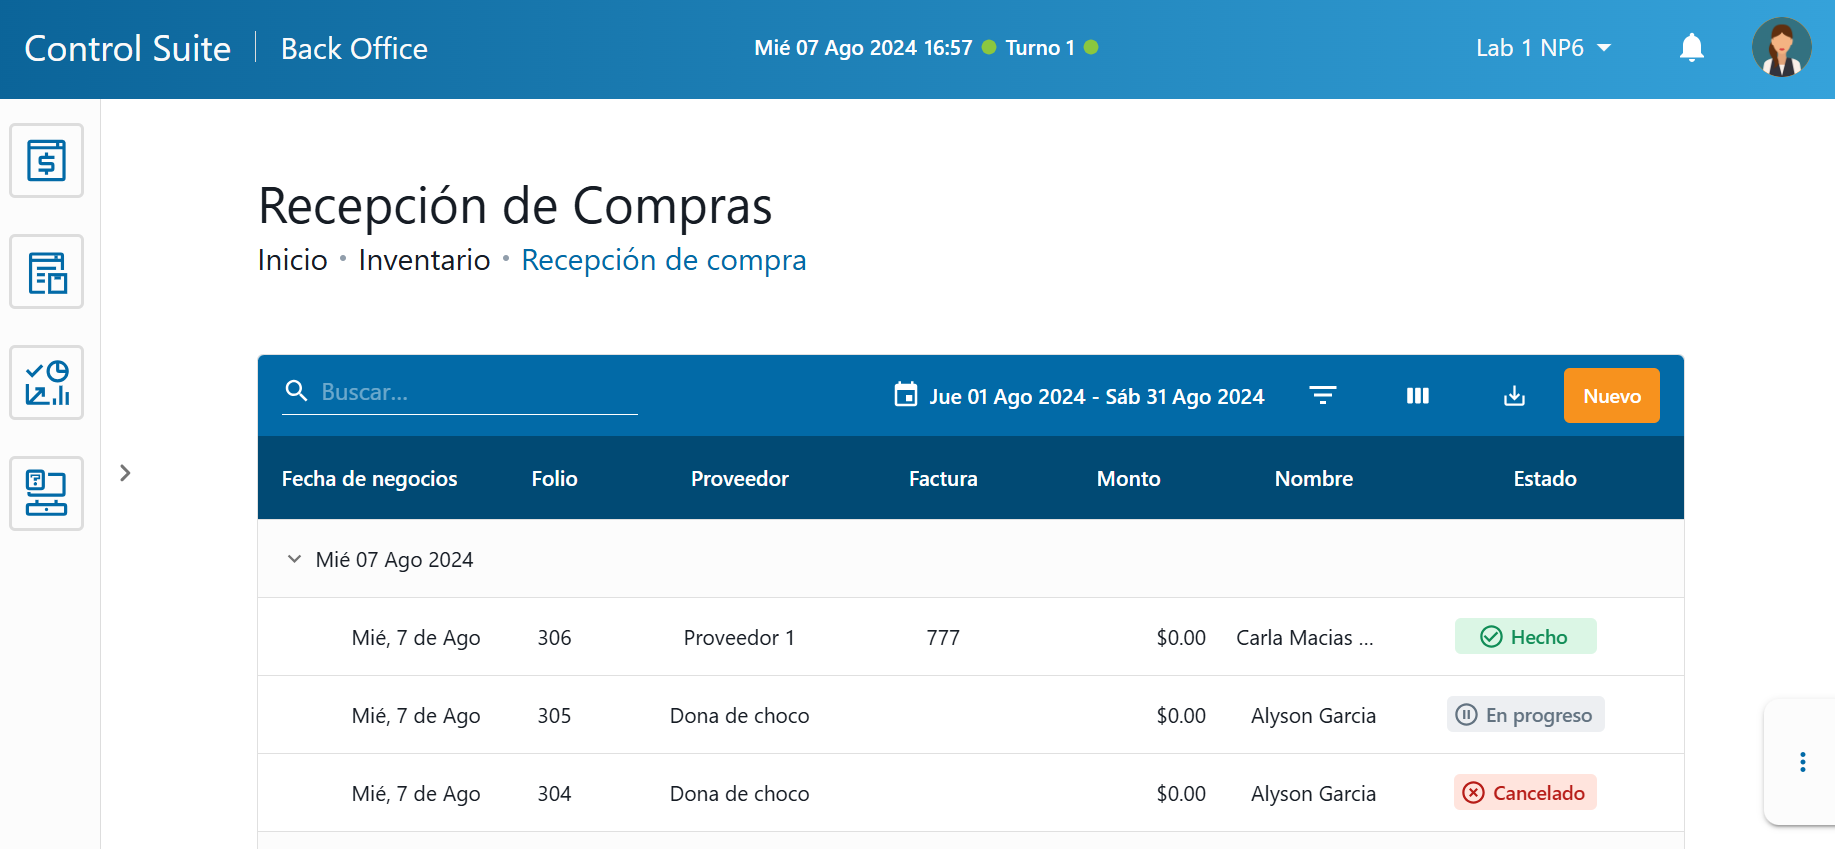1835x849 pixels.
Task: Navigate to the Inventario breadcrumb
Action: pos(424,260)
